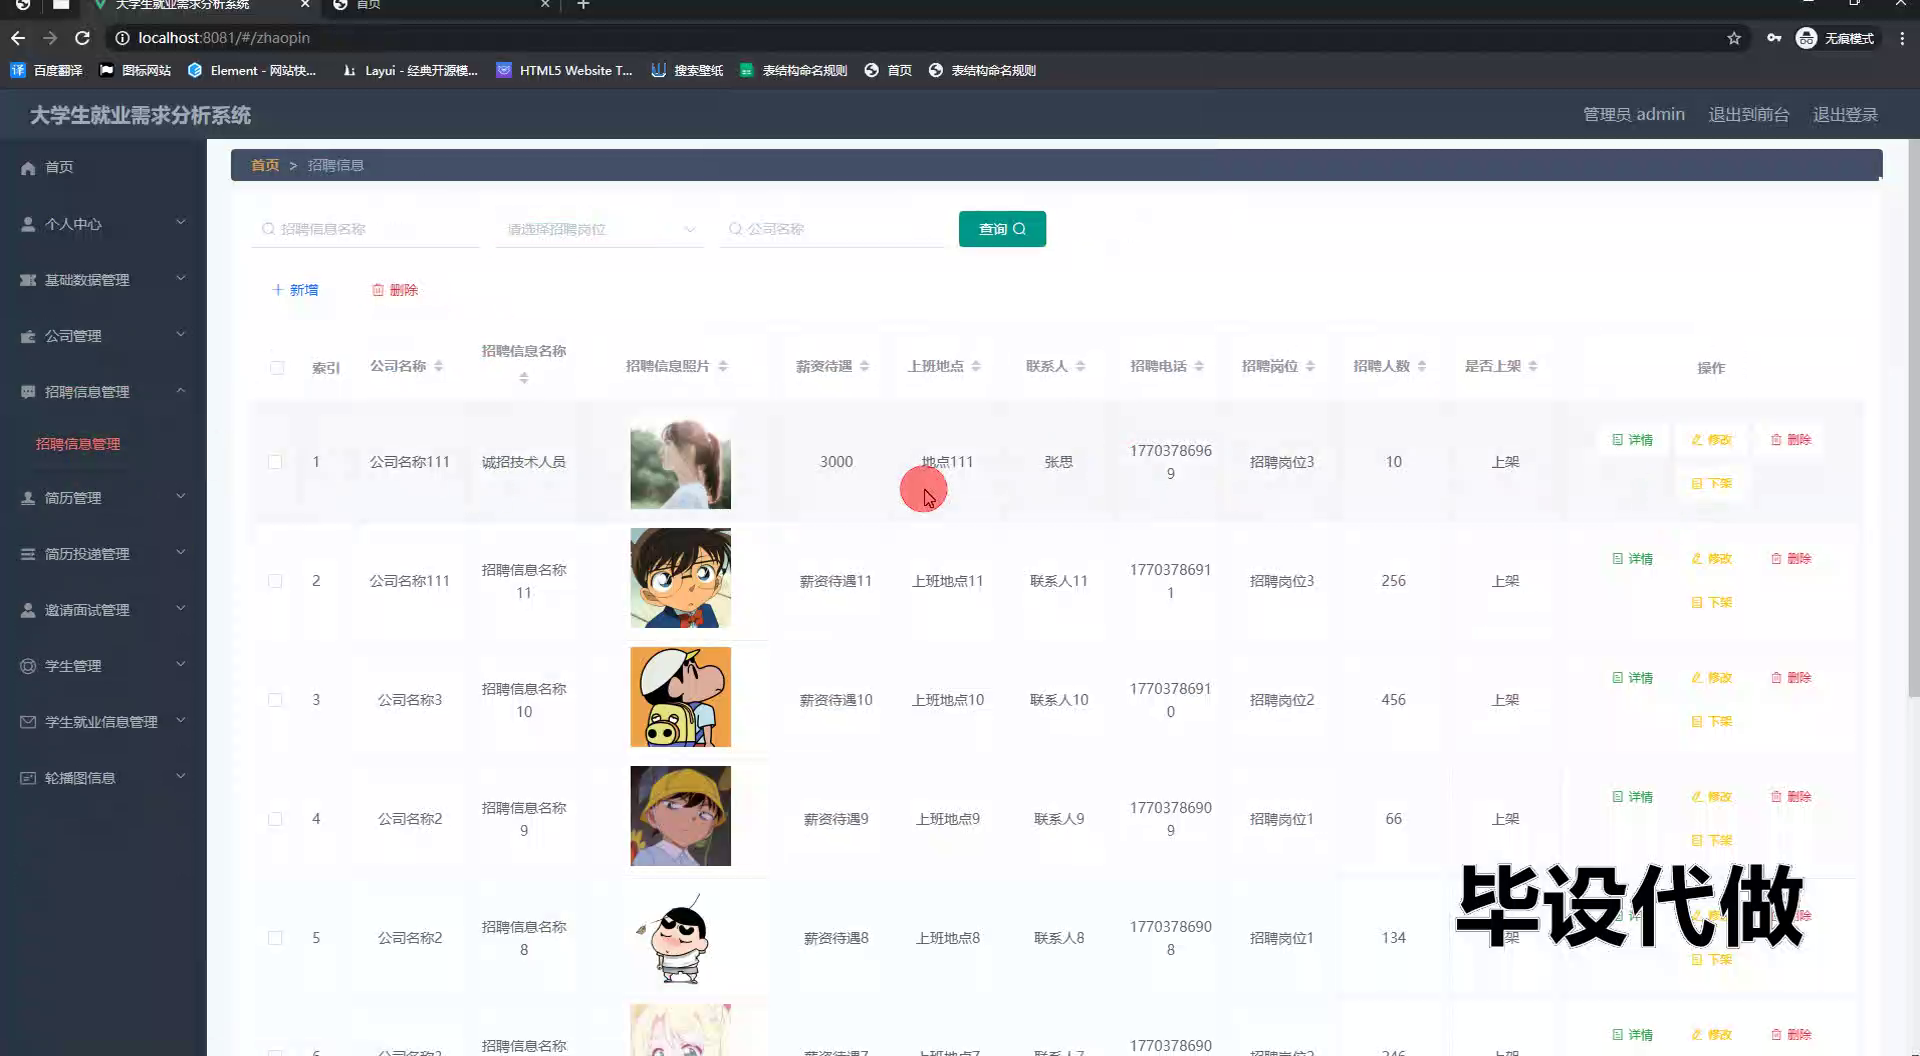
Task: Click the page vertical scrollbar
Action: click(1913, 420)
